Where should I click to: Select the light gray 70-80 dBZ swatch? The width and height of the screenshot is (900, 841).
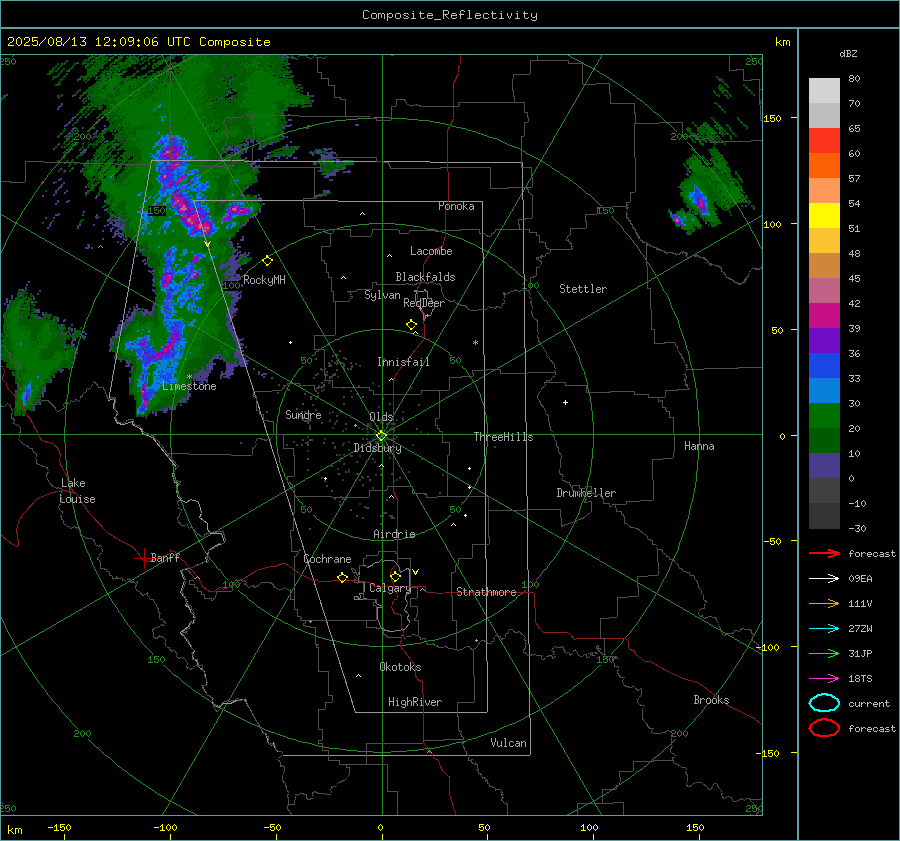click(824, 91)
